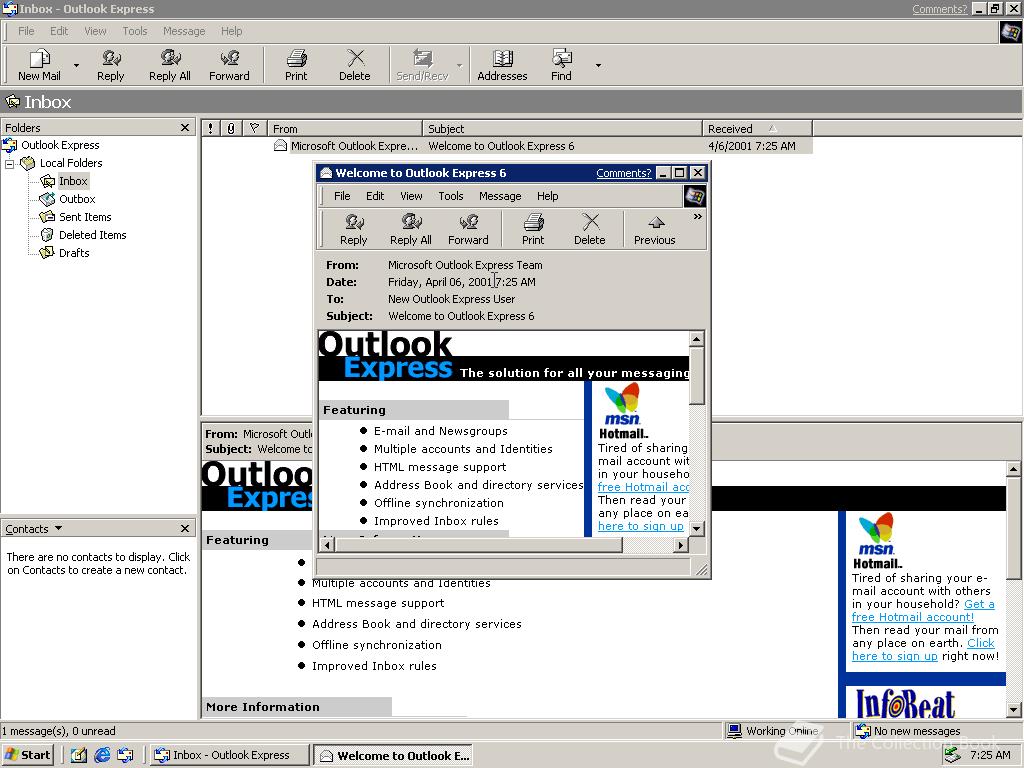Collapse the Local Folders tree node
Viewport: 1024px width, 768px height.
tap(10, 163)
